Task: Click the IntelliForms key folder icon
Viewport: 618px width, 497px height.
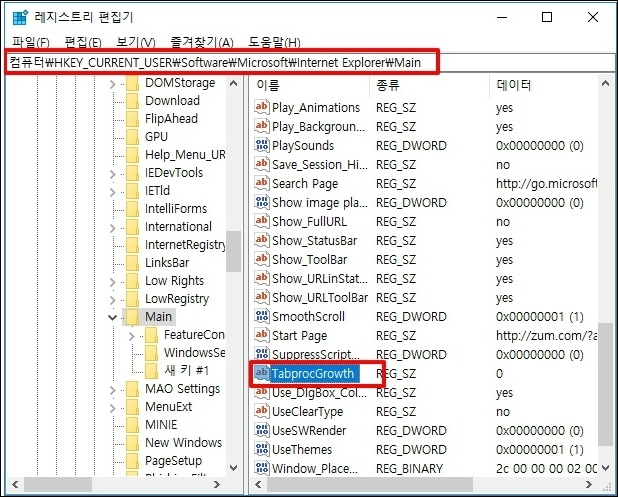Action: (x=132, y=208)
